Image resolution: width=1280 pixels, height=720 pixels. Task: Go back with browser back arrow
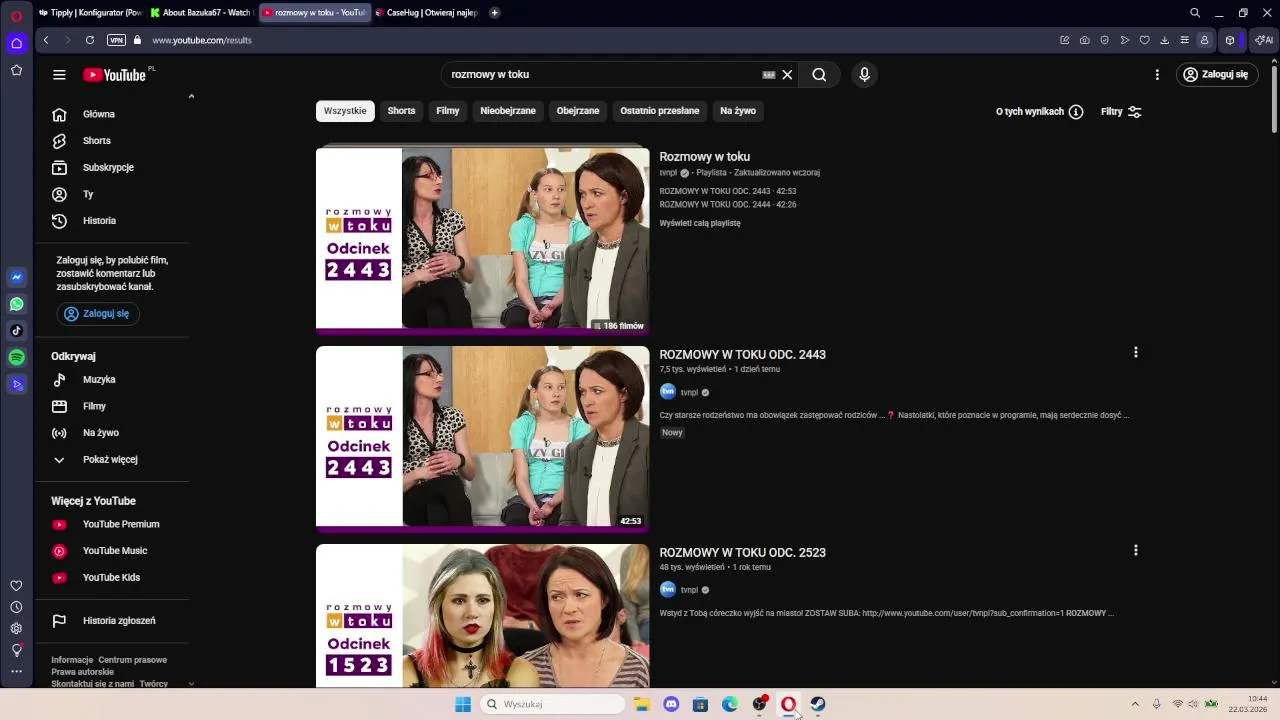pos(46,40)
